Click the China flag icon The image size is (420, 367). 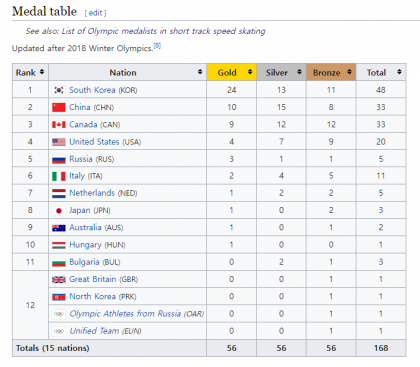click(59, 107)
